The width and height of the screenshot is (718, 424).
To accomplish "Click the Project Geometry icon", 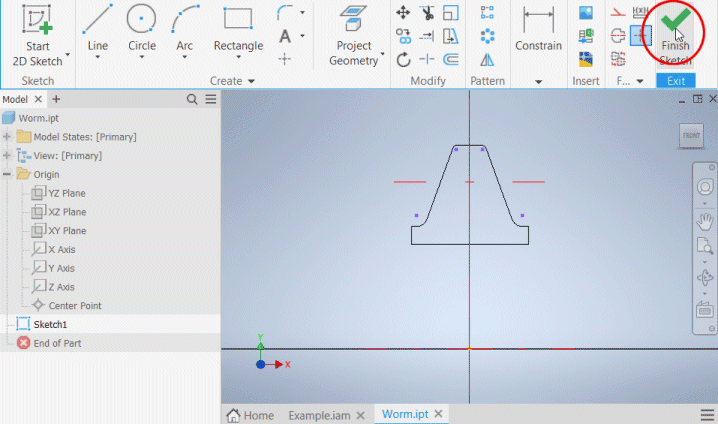I will [353, 18].
